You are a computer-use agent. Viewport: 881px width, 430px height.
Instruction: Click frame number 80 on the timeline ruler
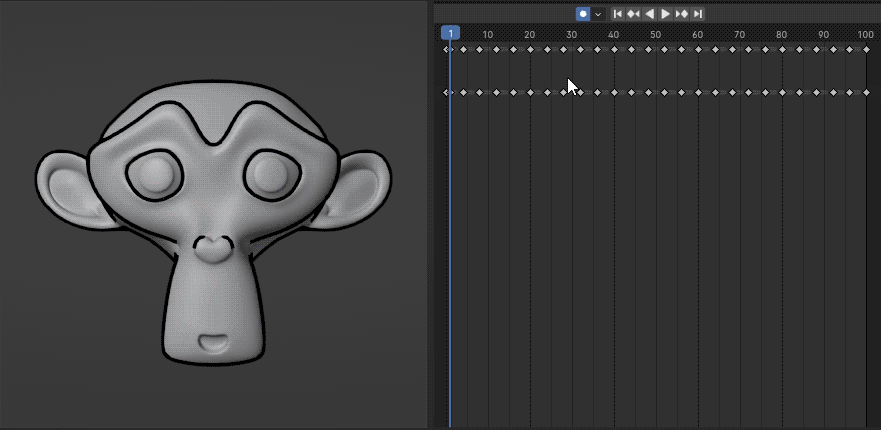[x=782, y=35]
